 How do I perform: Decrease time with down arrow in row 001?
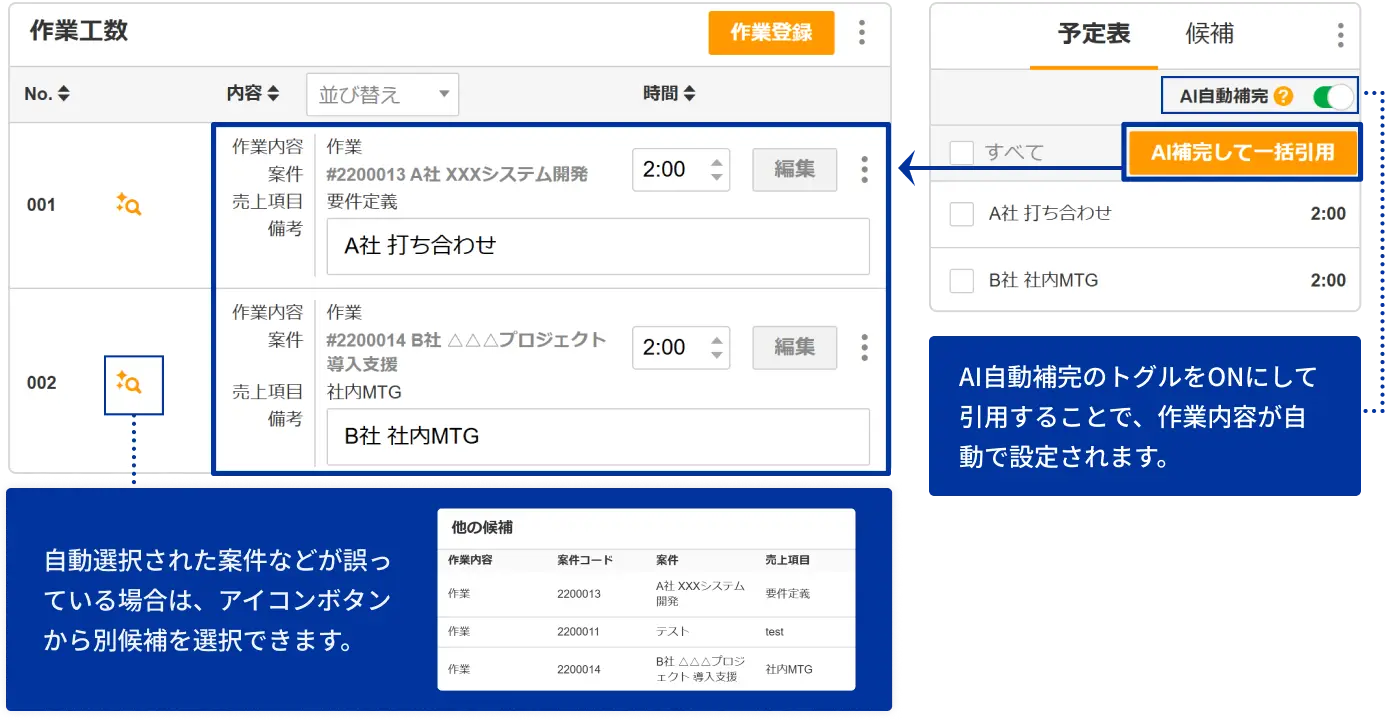[x=716, y=178]
